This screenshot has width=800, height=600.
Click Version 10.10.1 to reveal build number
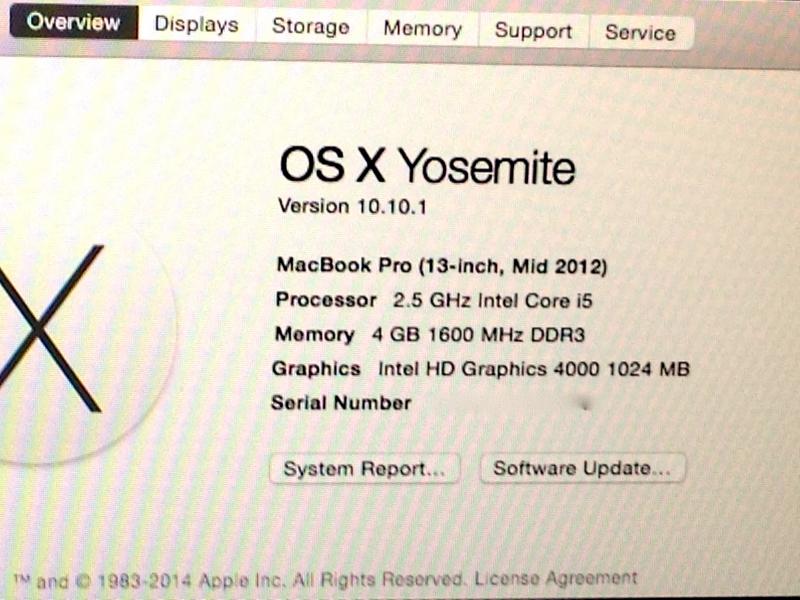(352, 207)
